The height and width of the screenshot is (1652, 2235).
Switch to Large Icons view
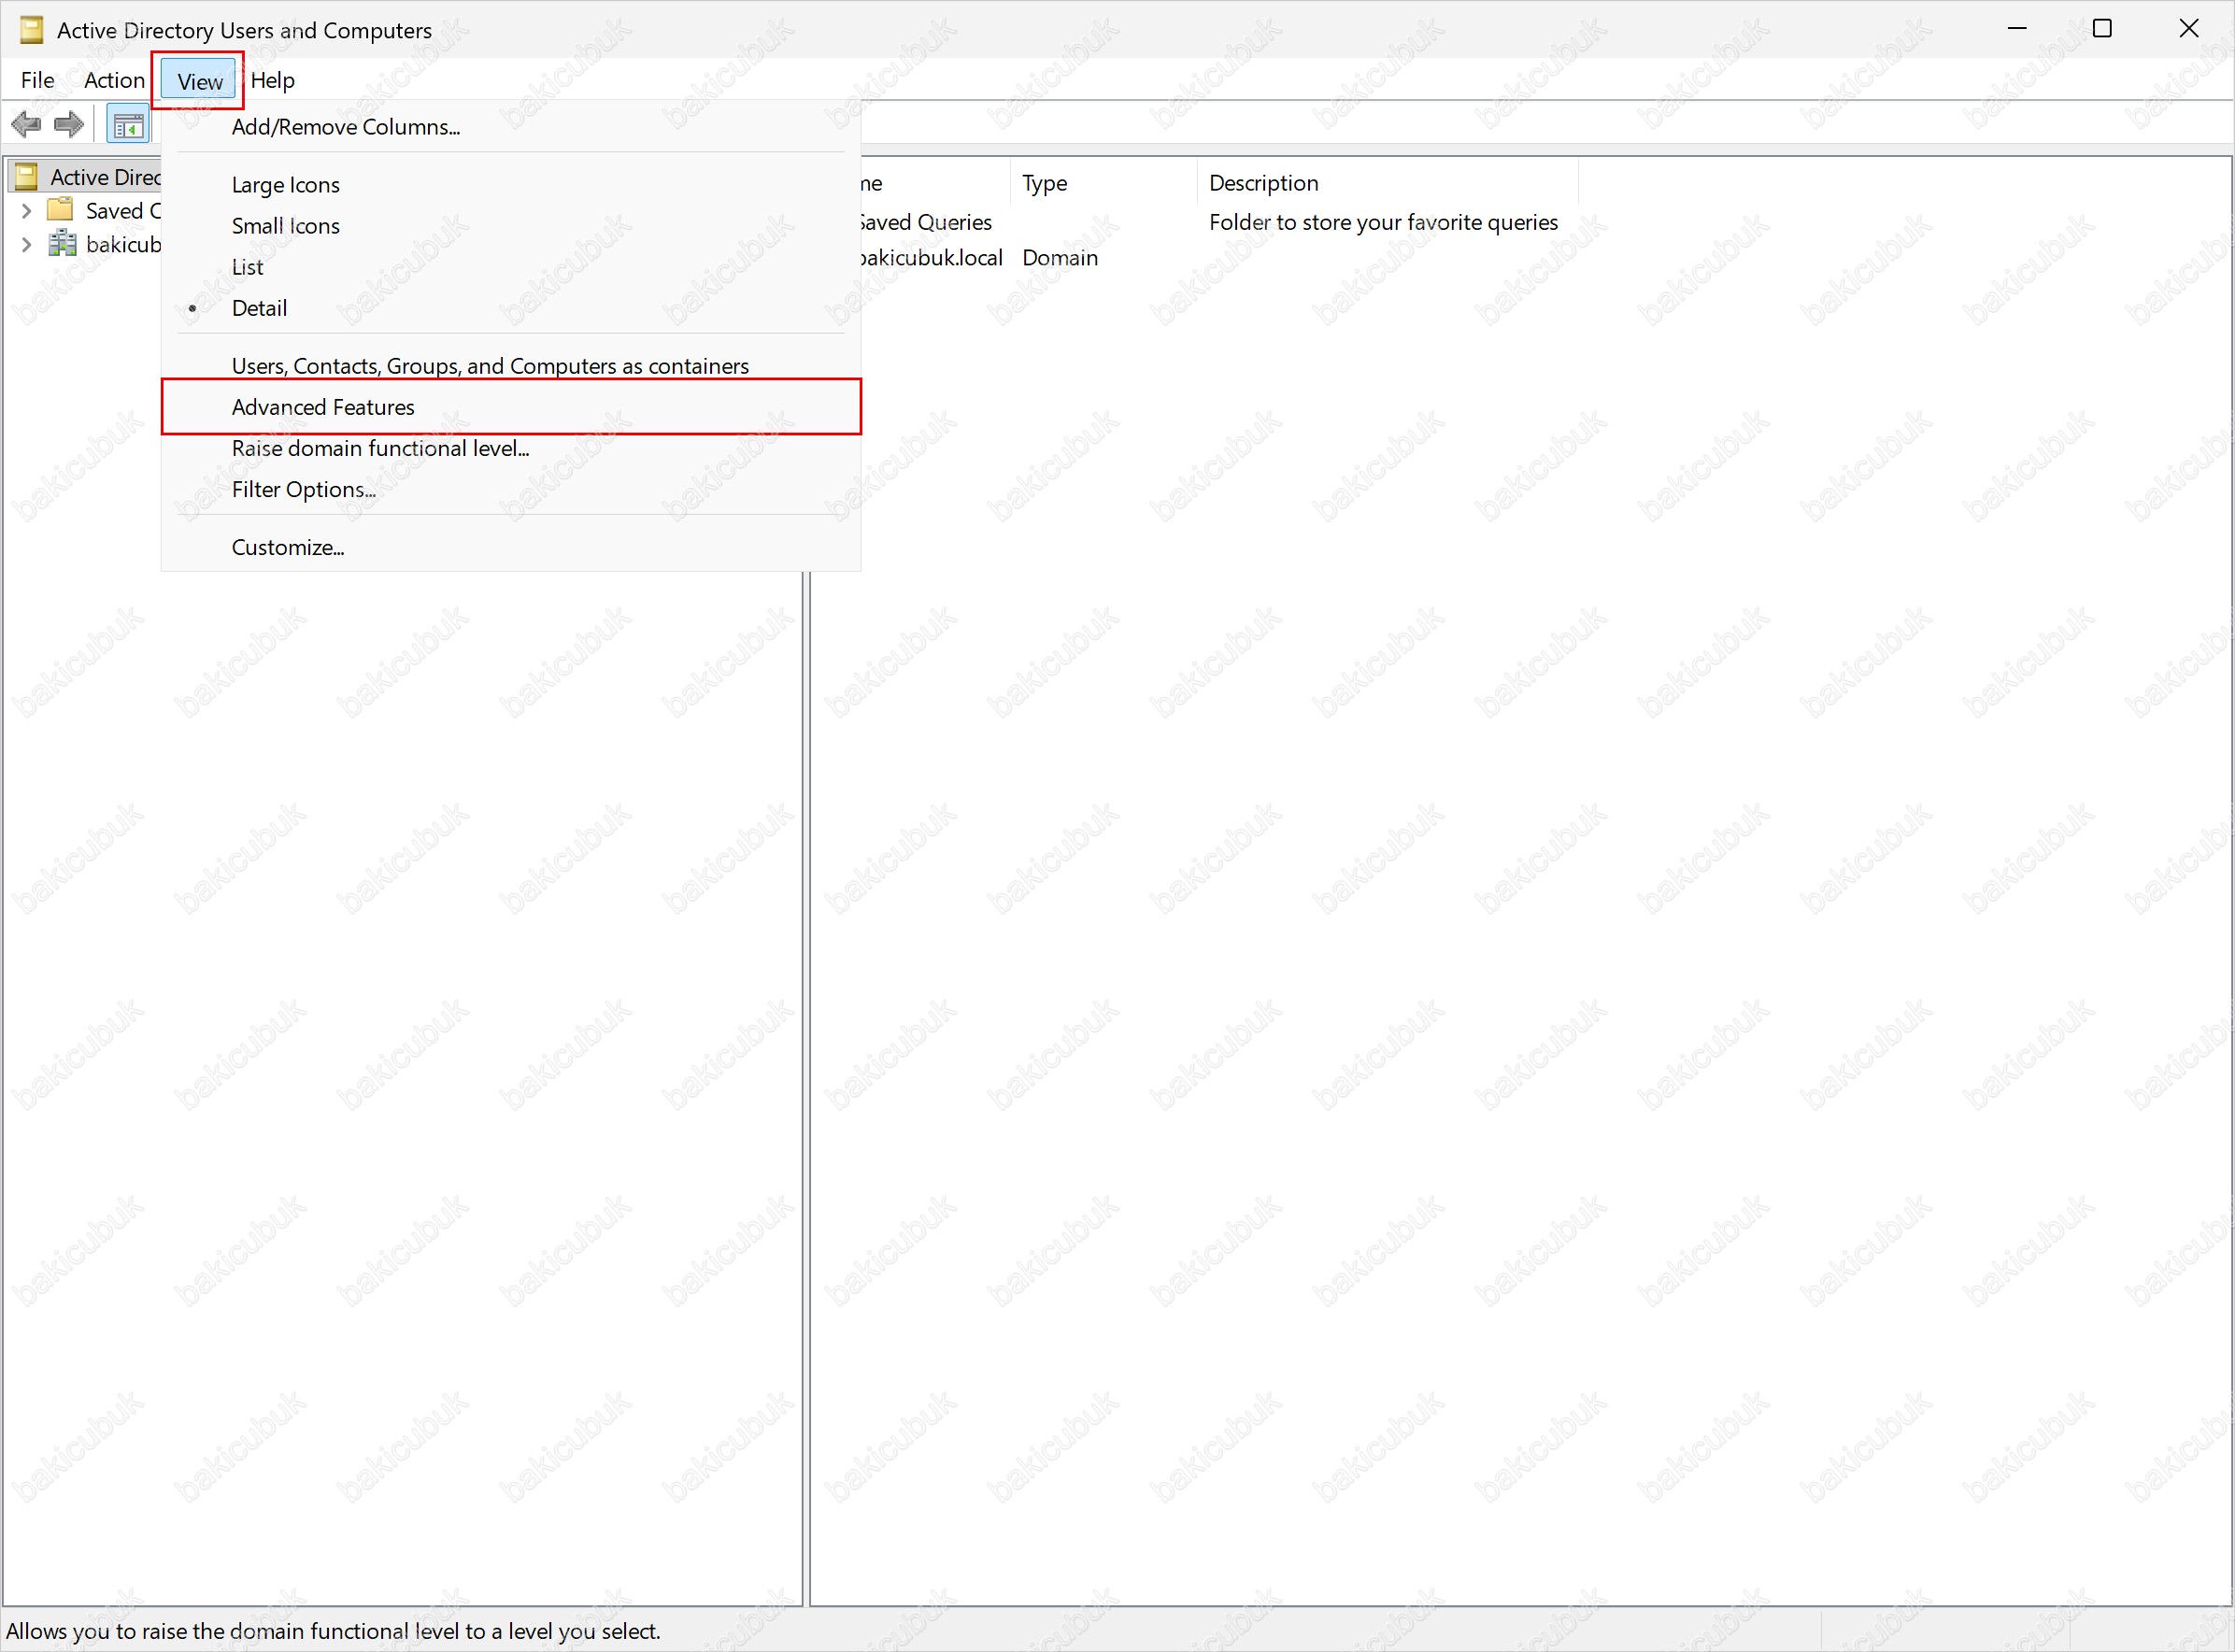(x=511, y=185)
